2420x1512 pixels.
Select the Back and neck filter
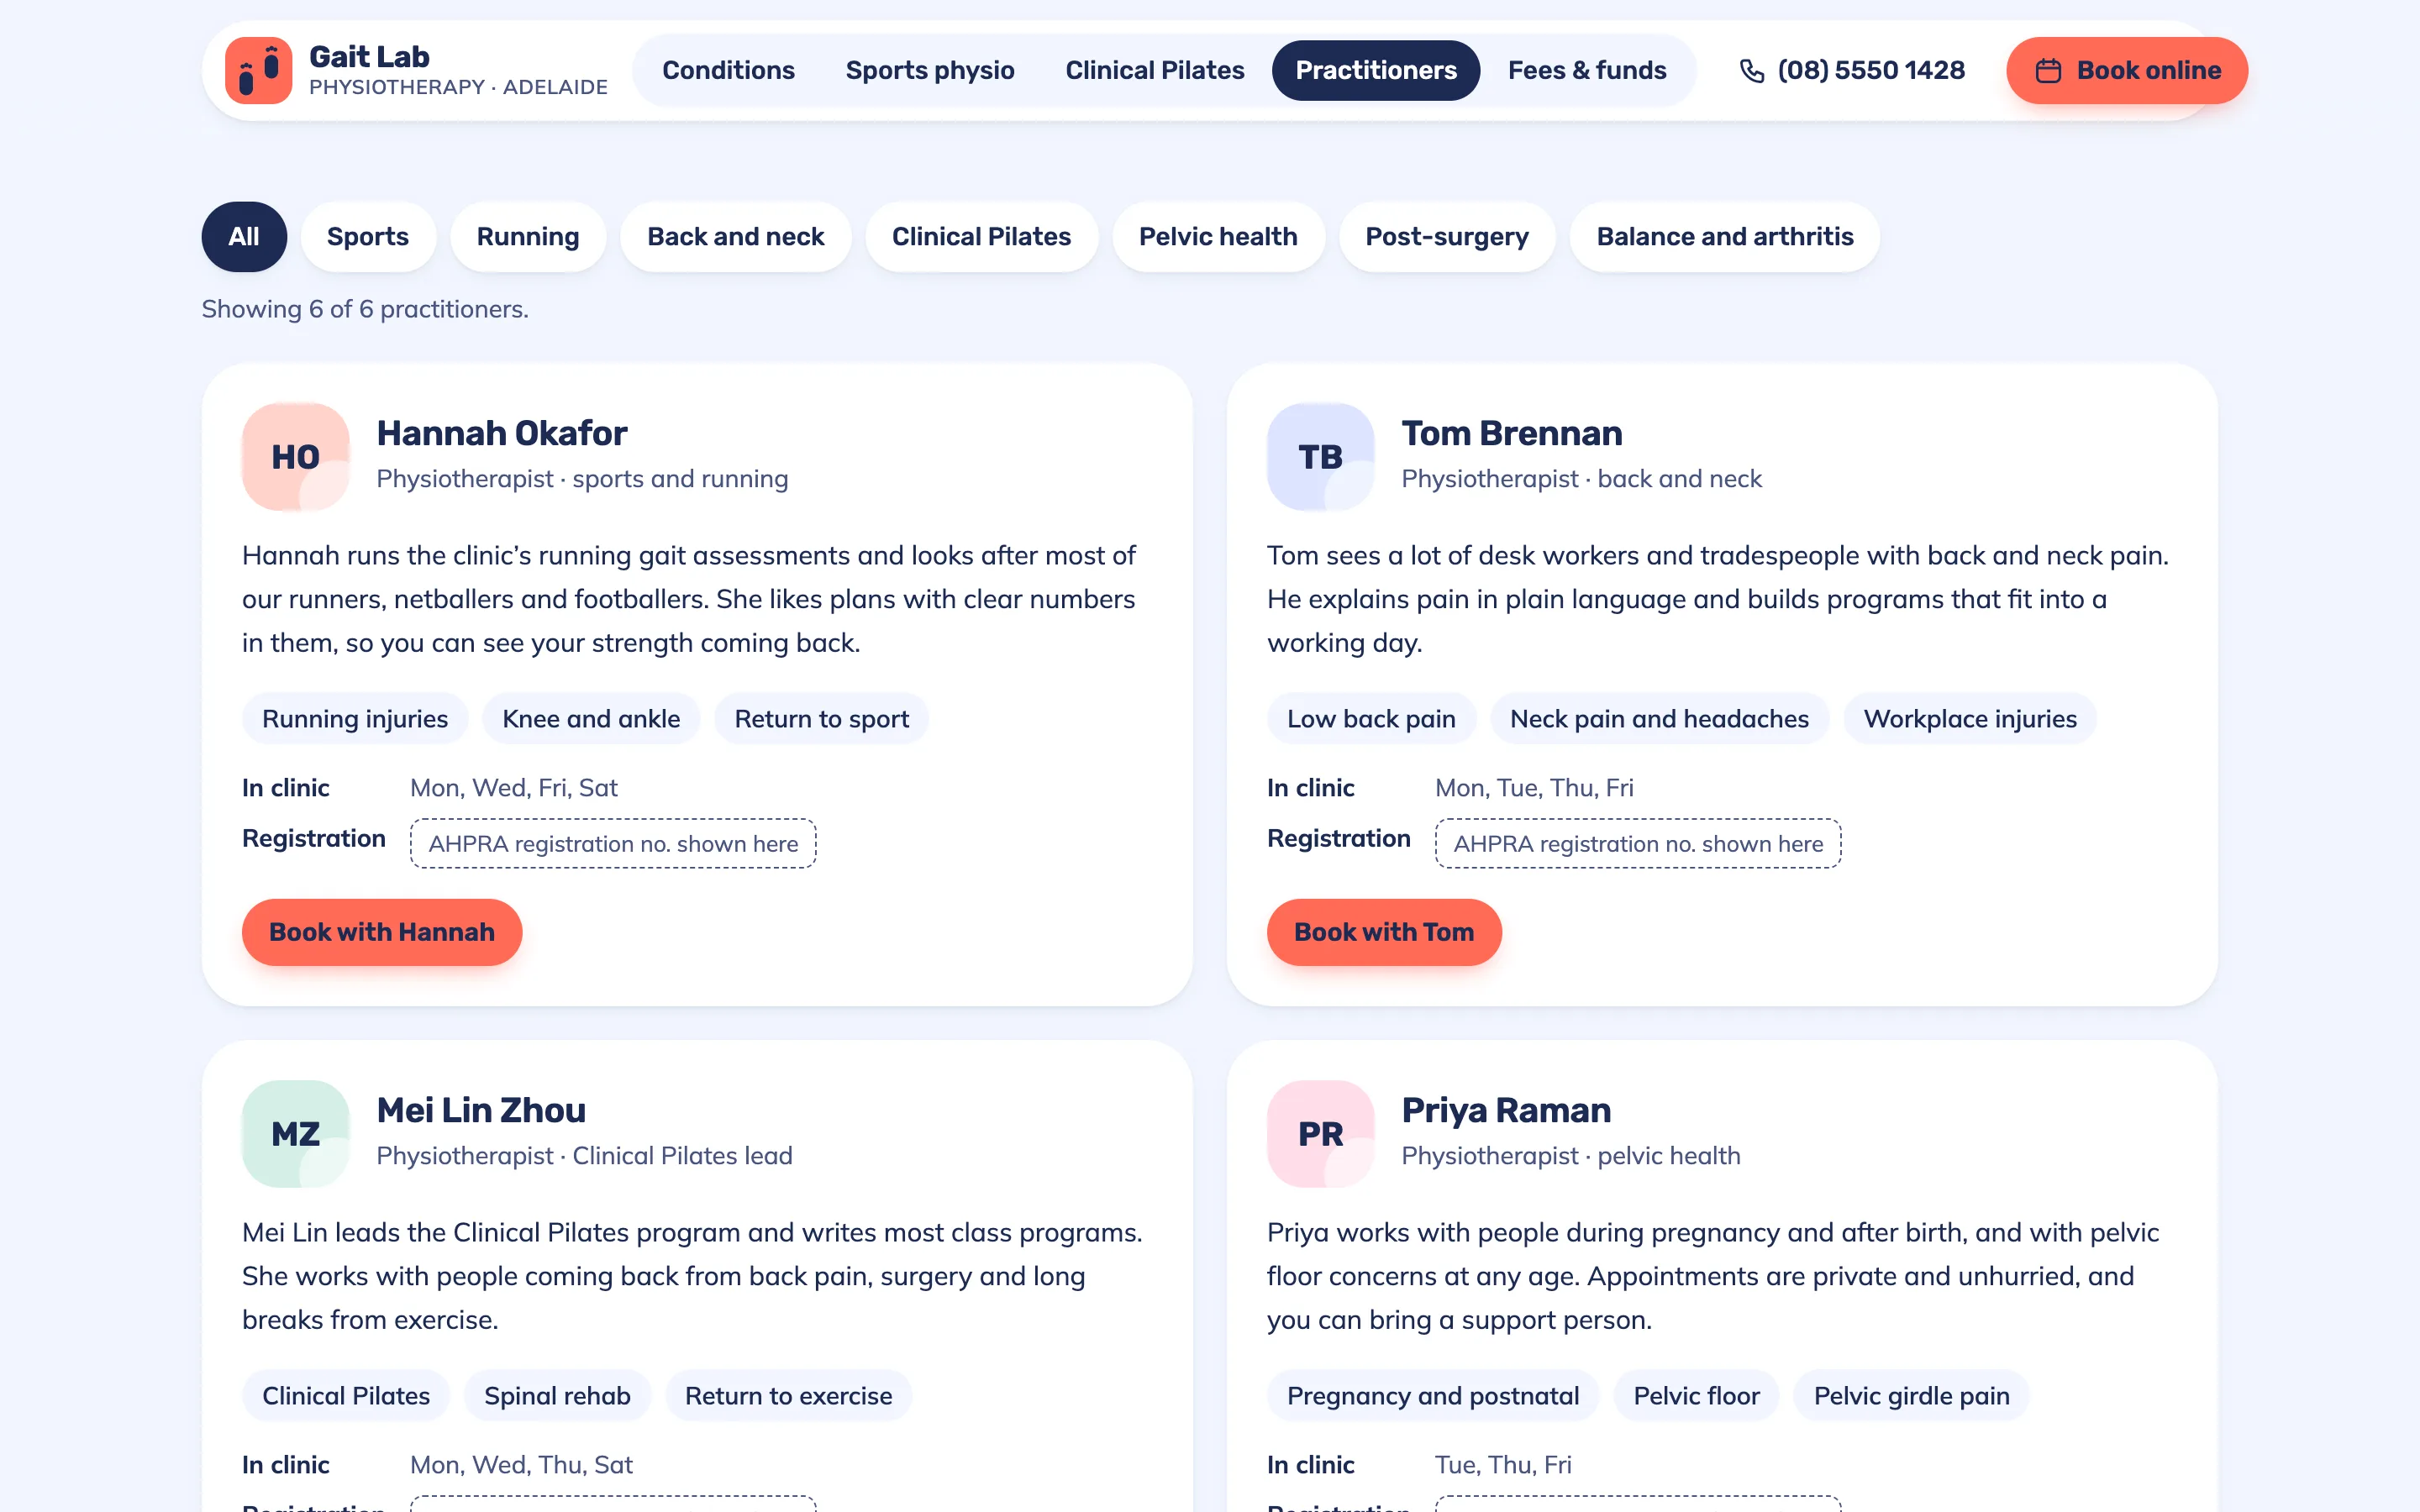pos(735,237)
